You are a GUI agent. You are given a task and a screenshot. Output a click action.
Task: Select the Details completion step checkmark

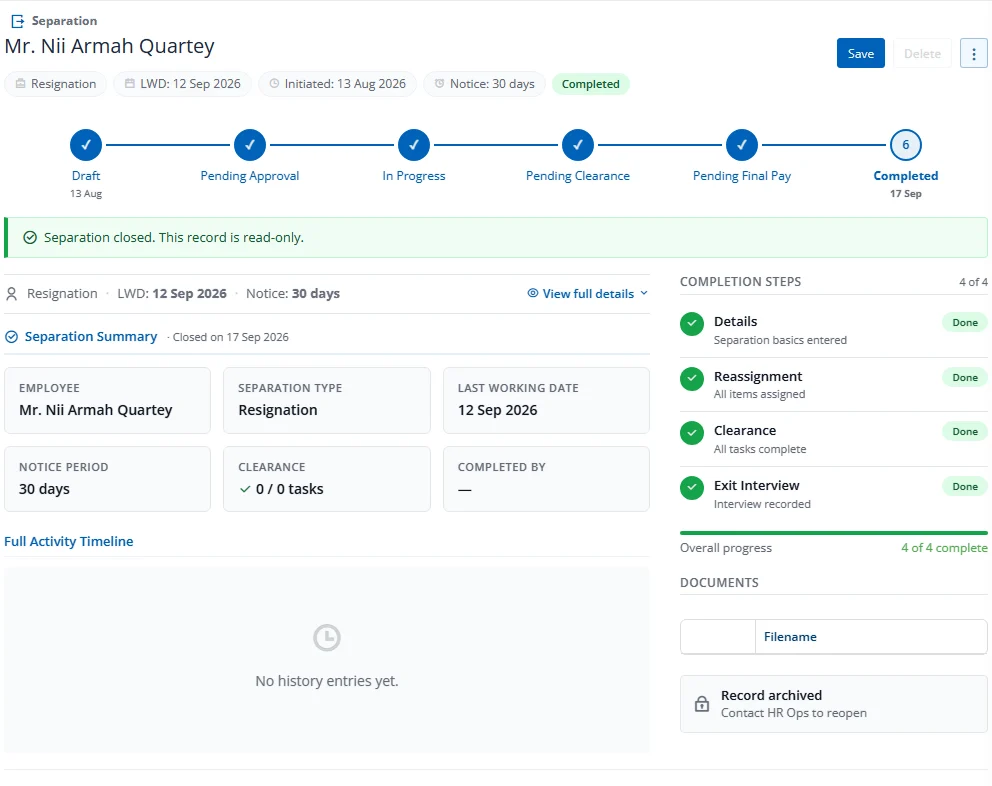(x=692, y=324)
